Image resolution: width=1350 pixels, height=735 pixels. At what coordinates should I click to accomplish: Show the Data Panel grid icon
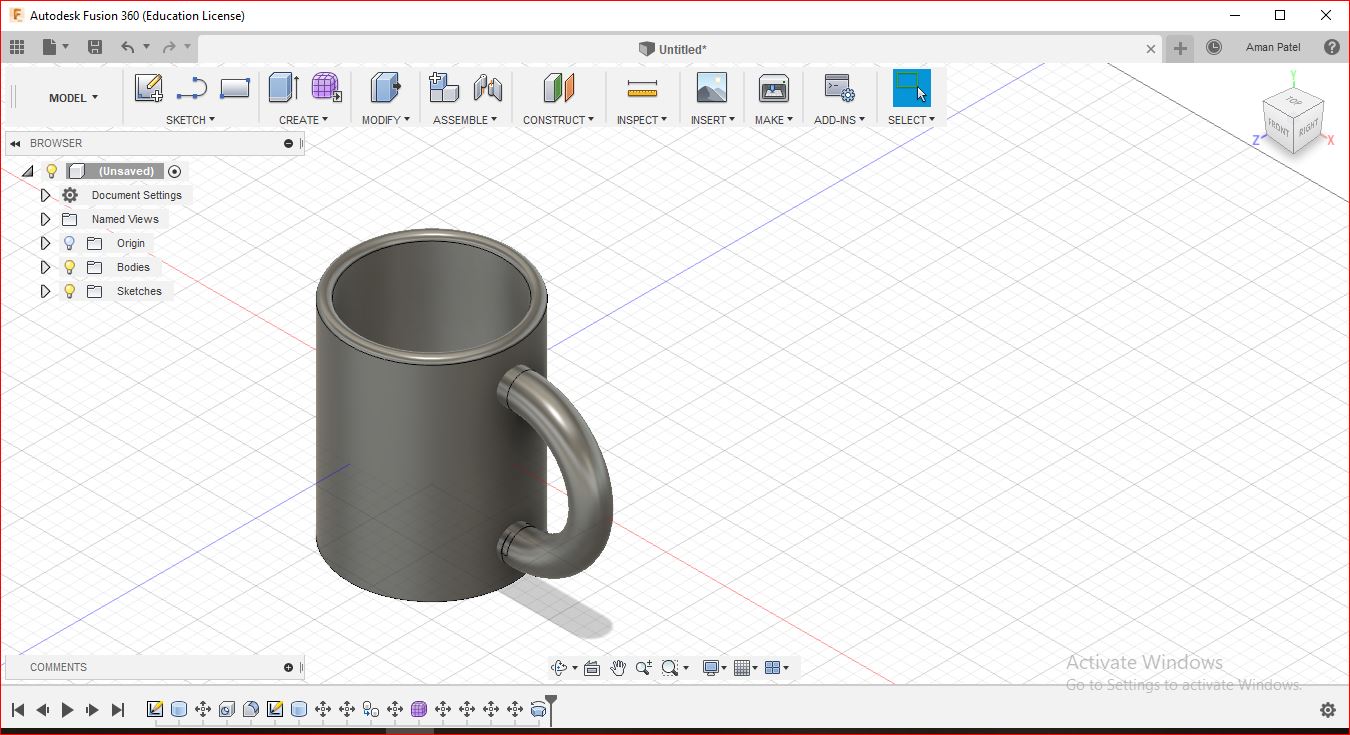[x=17, y=47]
